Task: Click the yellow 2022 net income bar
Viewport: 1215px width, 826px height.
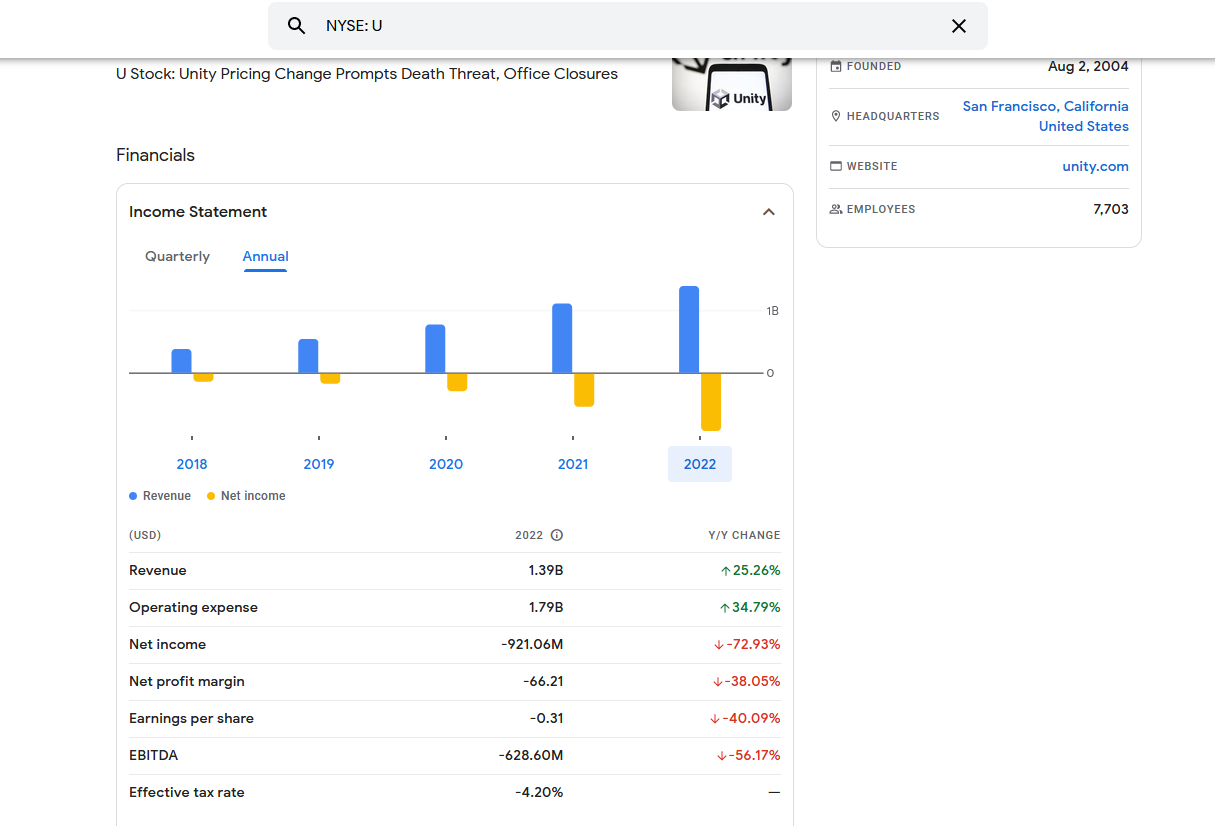Action: pyautogui.click(x=711, y=402)
